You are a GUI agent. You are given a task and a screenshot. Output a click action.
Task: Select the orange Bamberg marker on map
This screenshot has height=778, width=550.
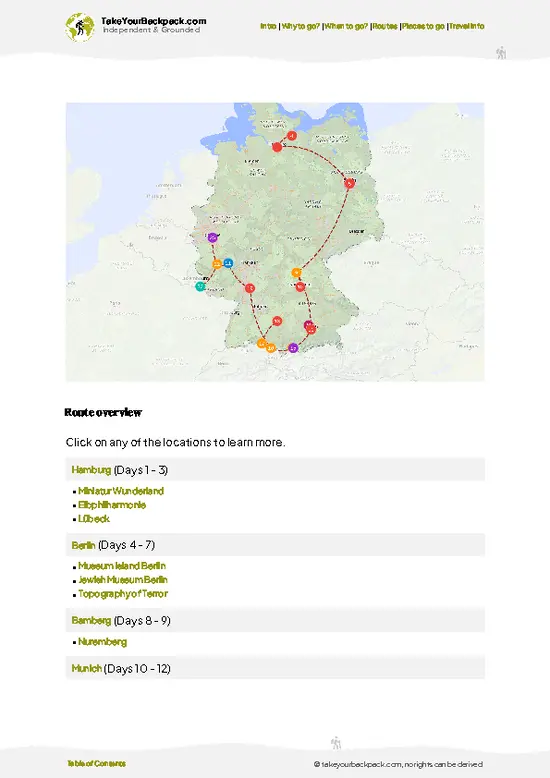click(x=296, y=273)
